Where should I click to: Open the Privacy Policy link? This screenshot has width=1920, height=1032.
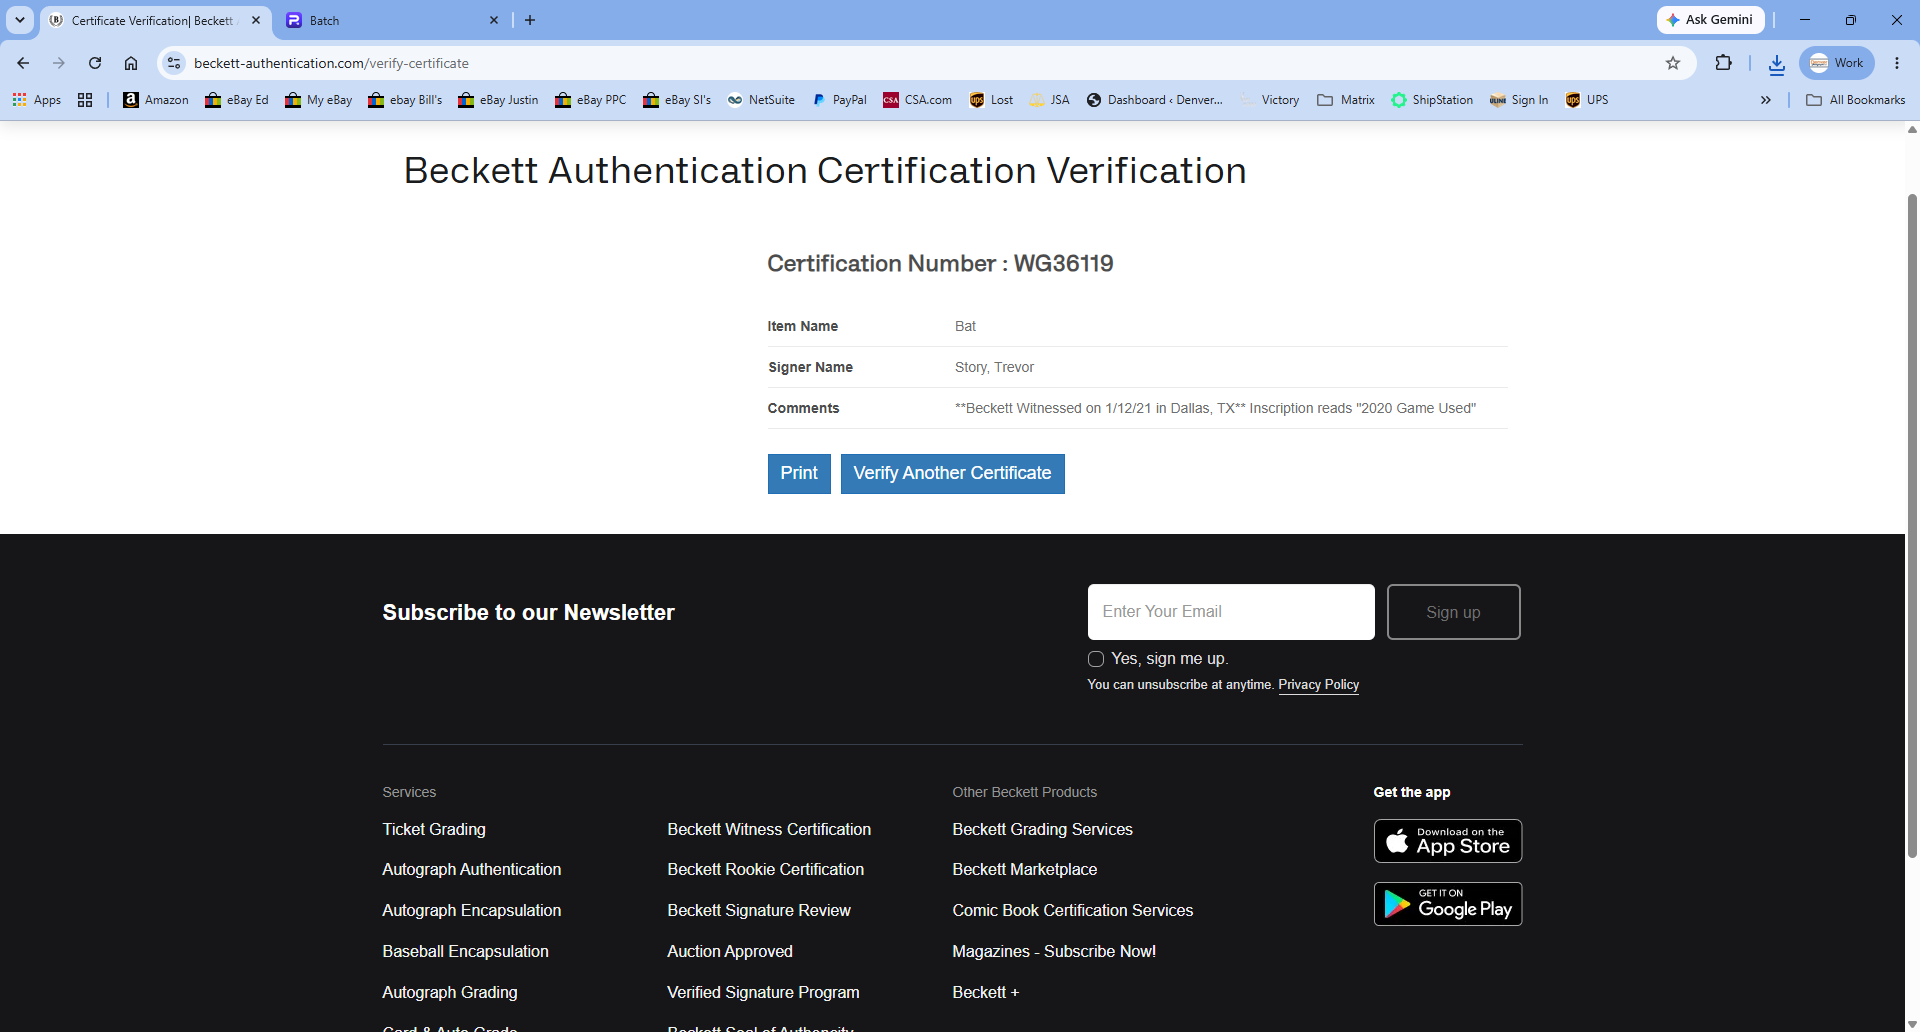[1318, 685]
